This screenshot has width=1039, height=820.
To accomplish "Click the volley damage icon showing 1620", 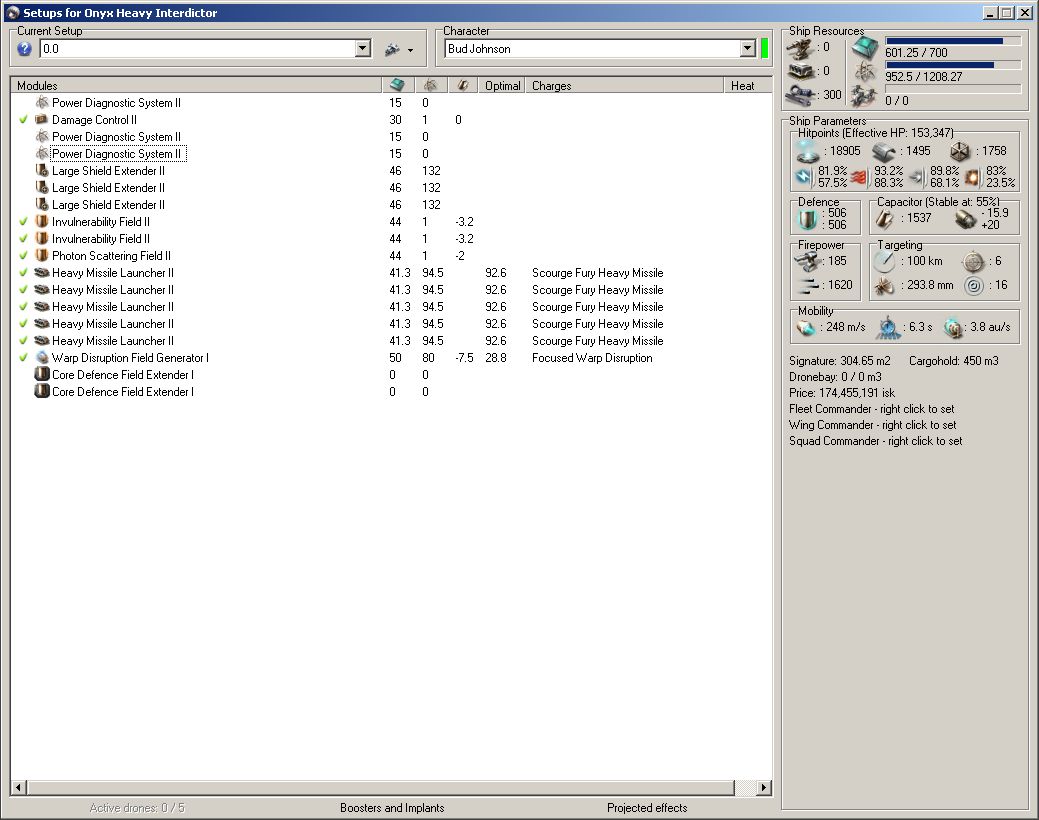I will pos(808,286).
